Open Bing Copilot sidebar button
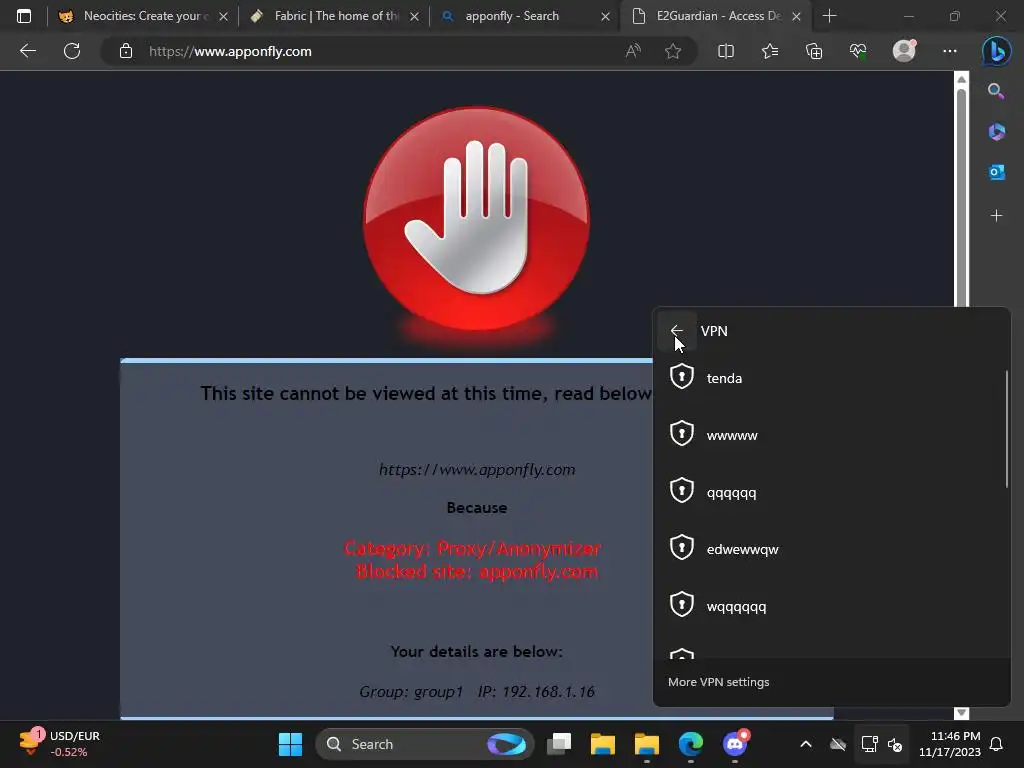The width and height of the screenshot is (1024, 768). coord(997,51)
